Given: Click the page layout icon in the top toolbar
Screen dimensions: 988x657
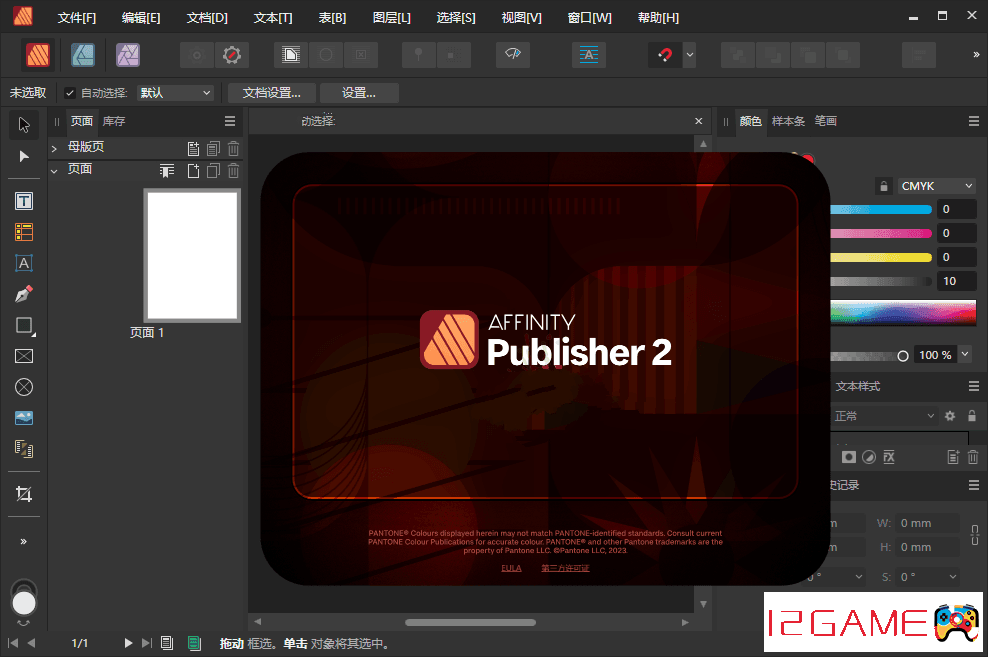Looking at the screenshot, I should click(x=290, y=55).
